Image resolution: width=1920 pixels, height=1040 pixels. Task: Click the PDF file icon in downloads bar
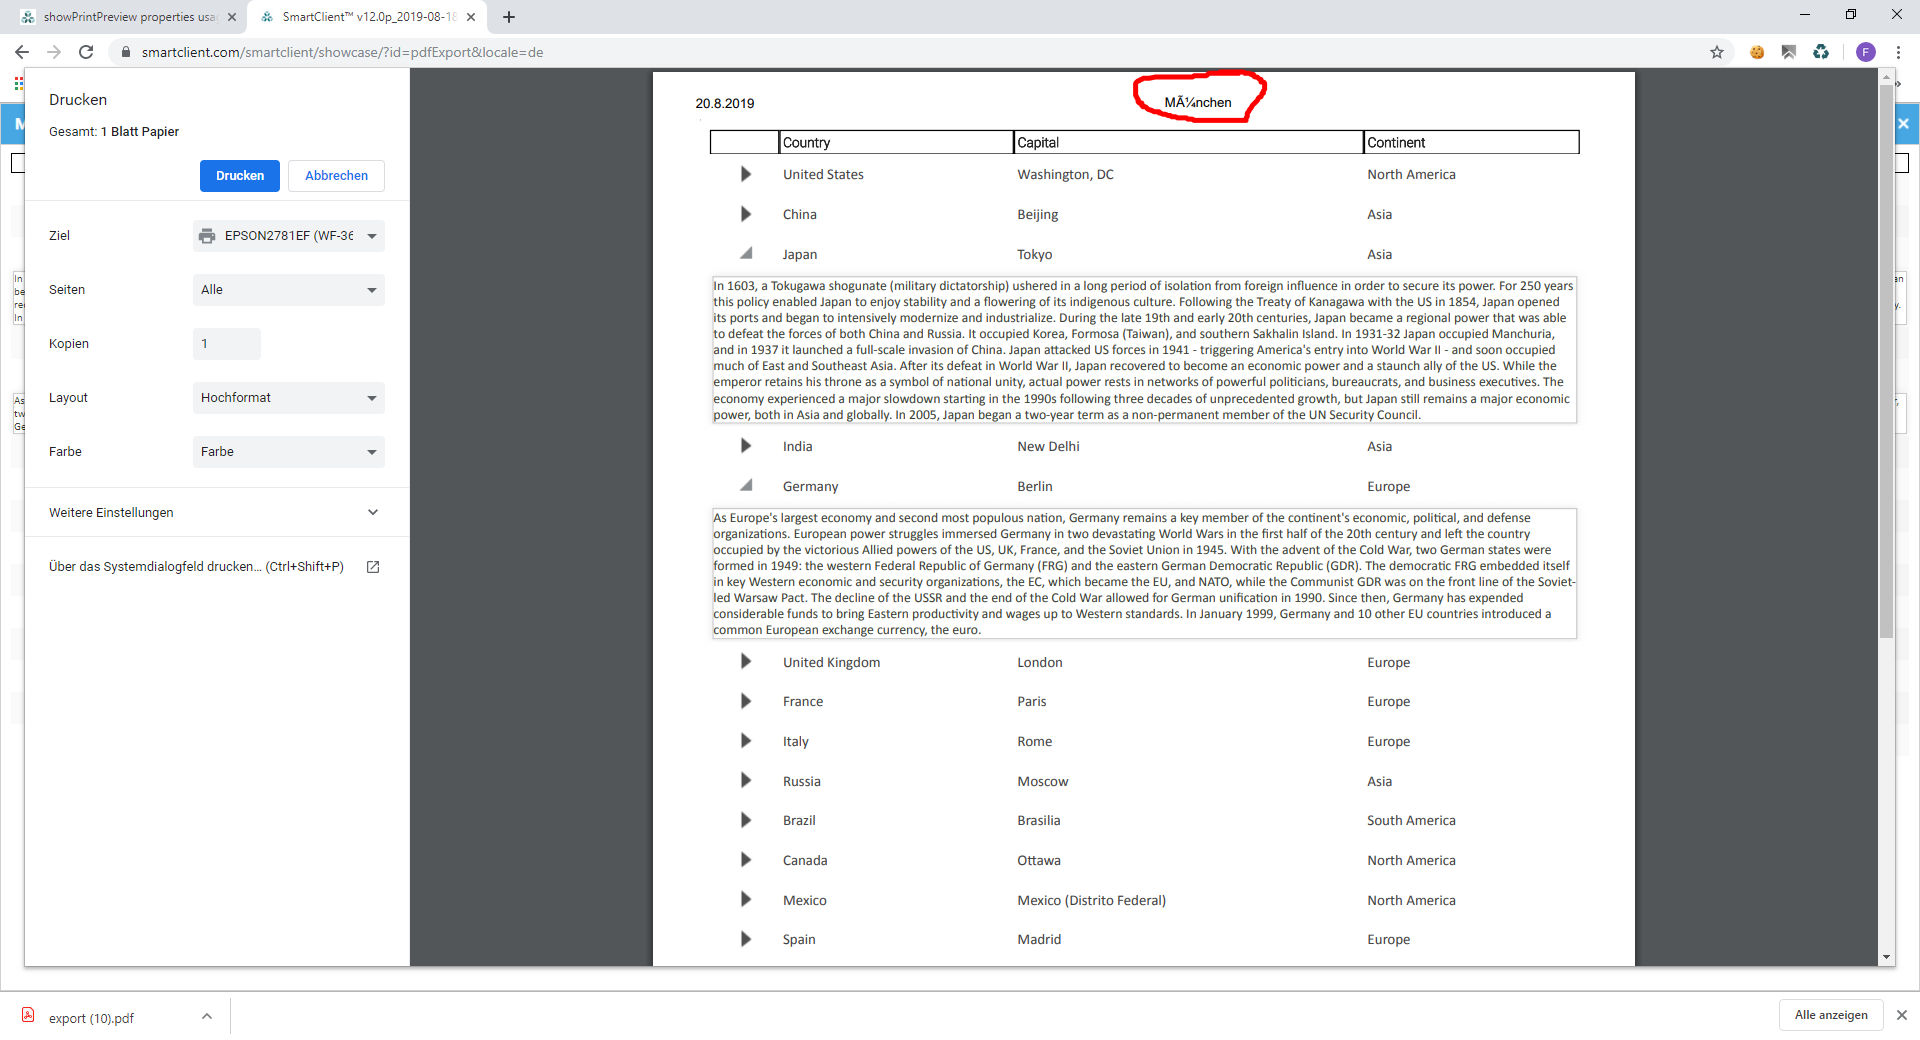coord(28,1015)
